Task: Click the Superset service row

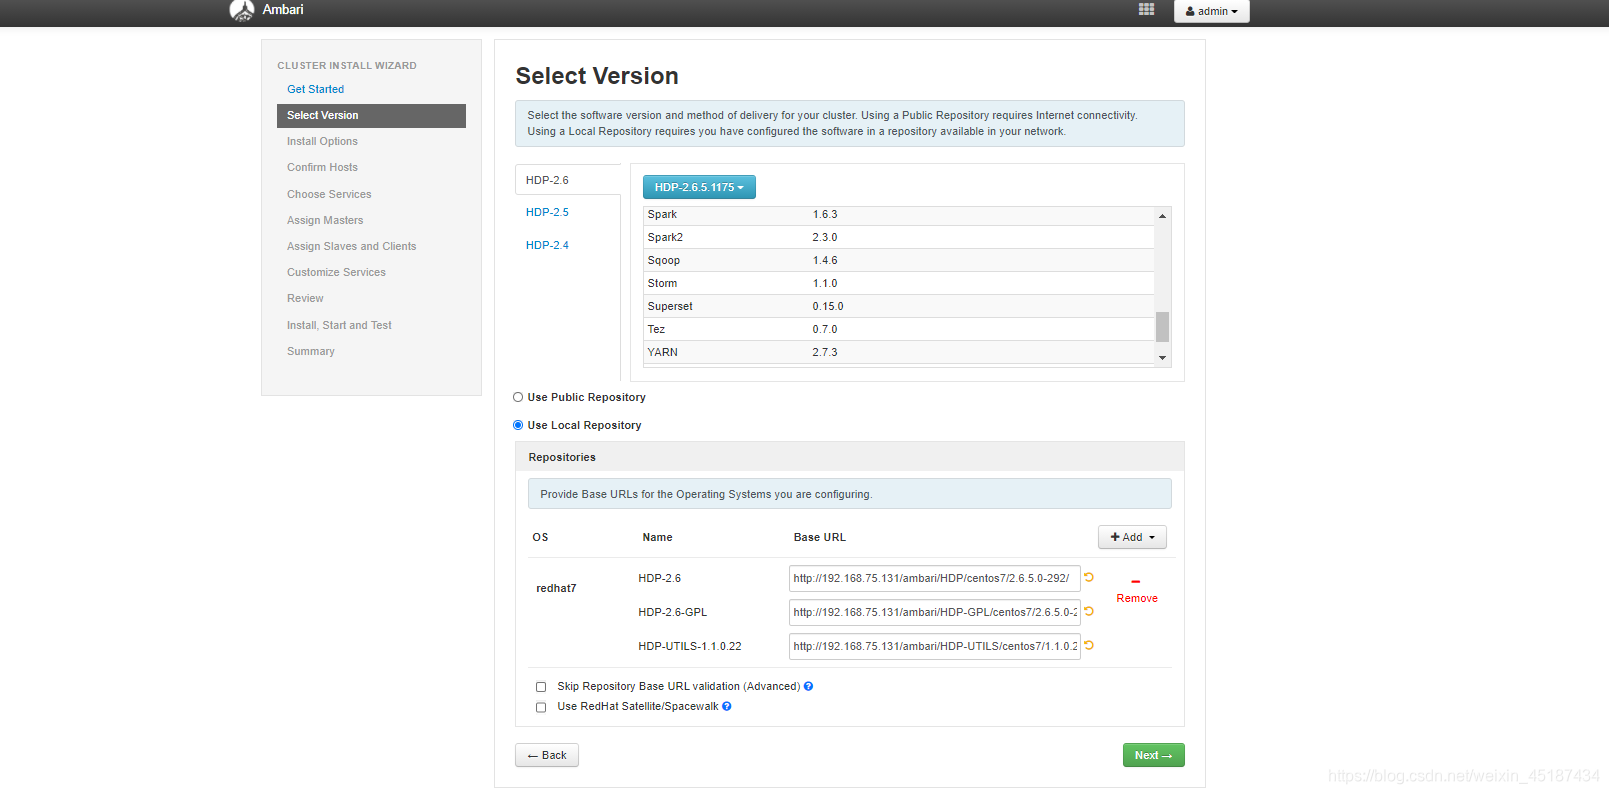Action: point(899,306)
